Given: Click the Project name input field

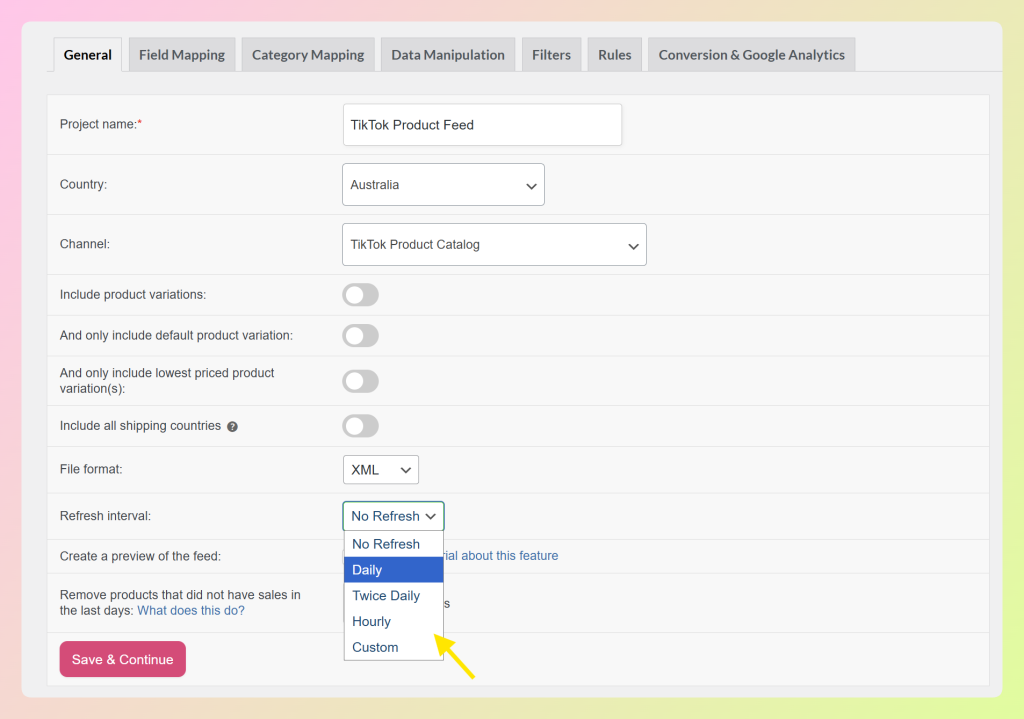Looking at the screenshot, I should pos(482,124).
